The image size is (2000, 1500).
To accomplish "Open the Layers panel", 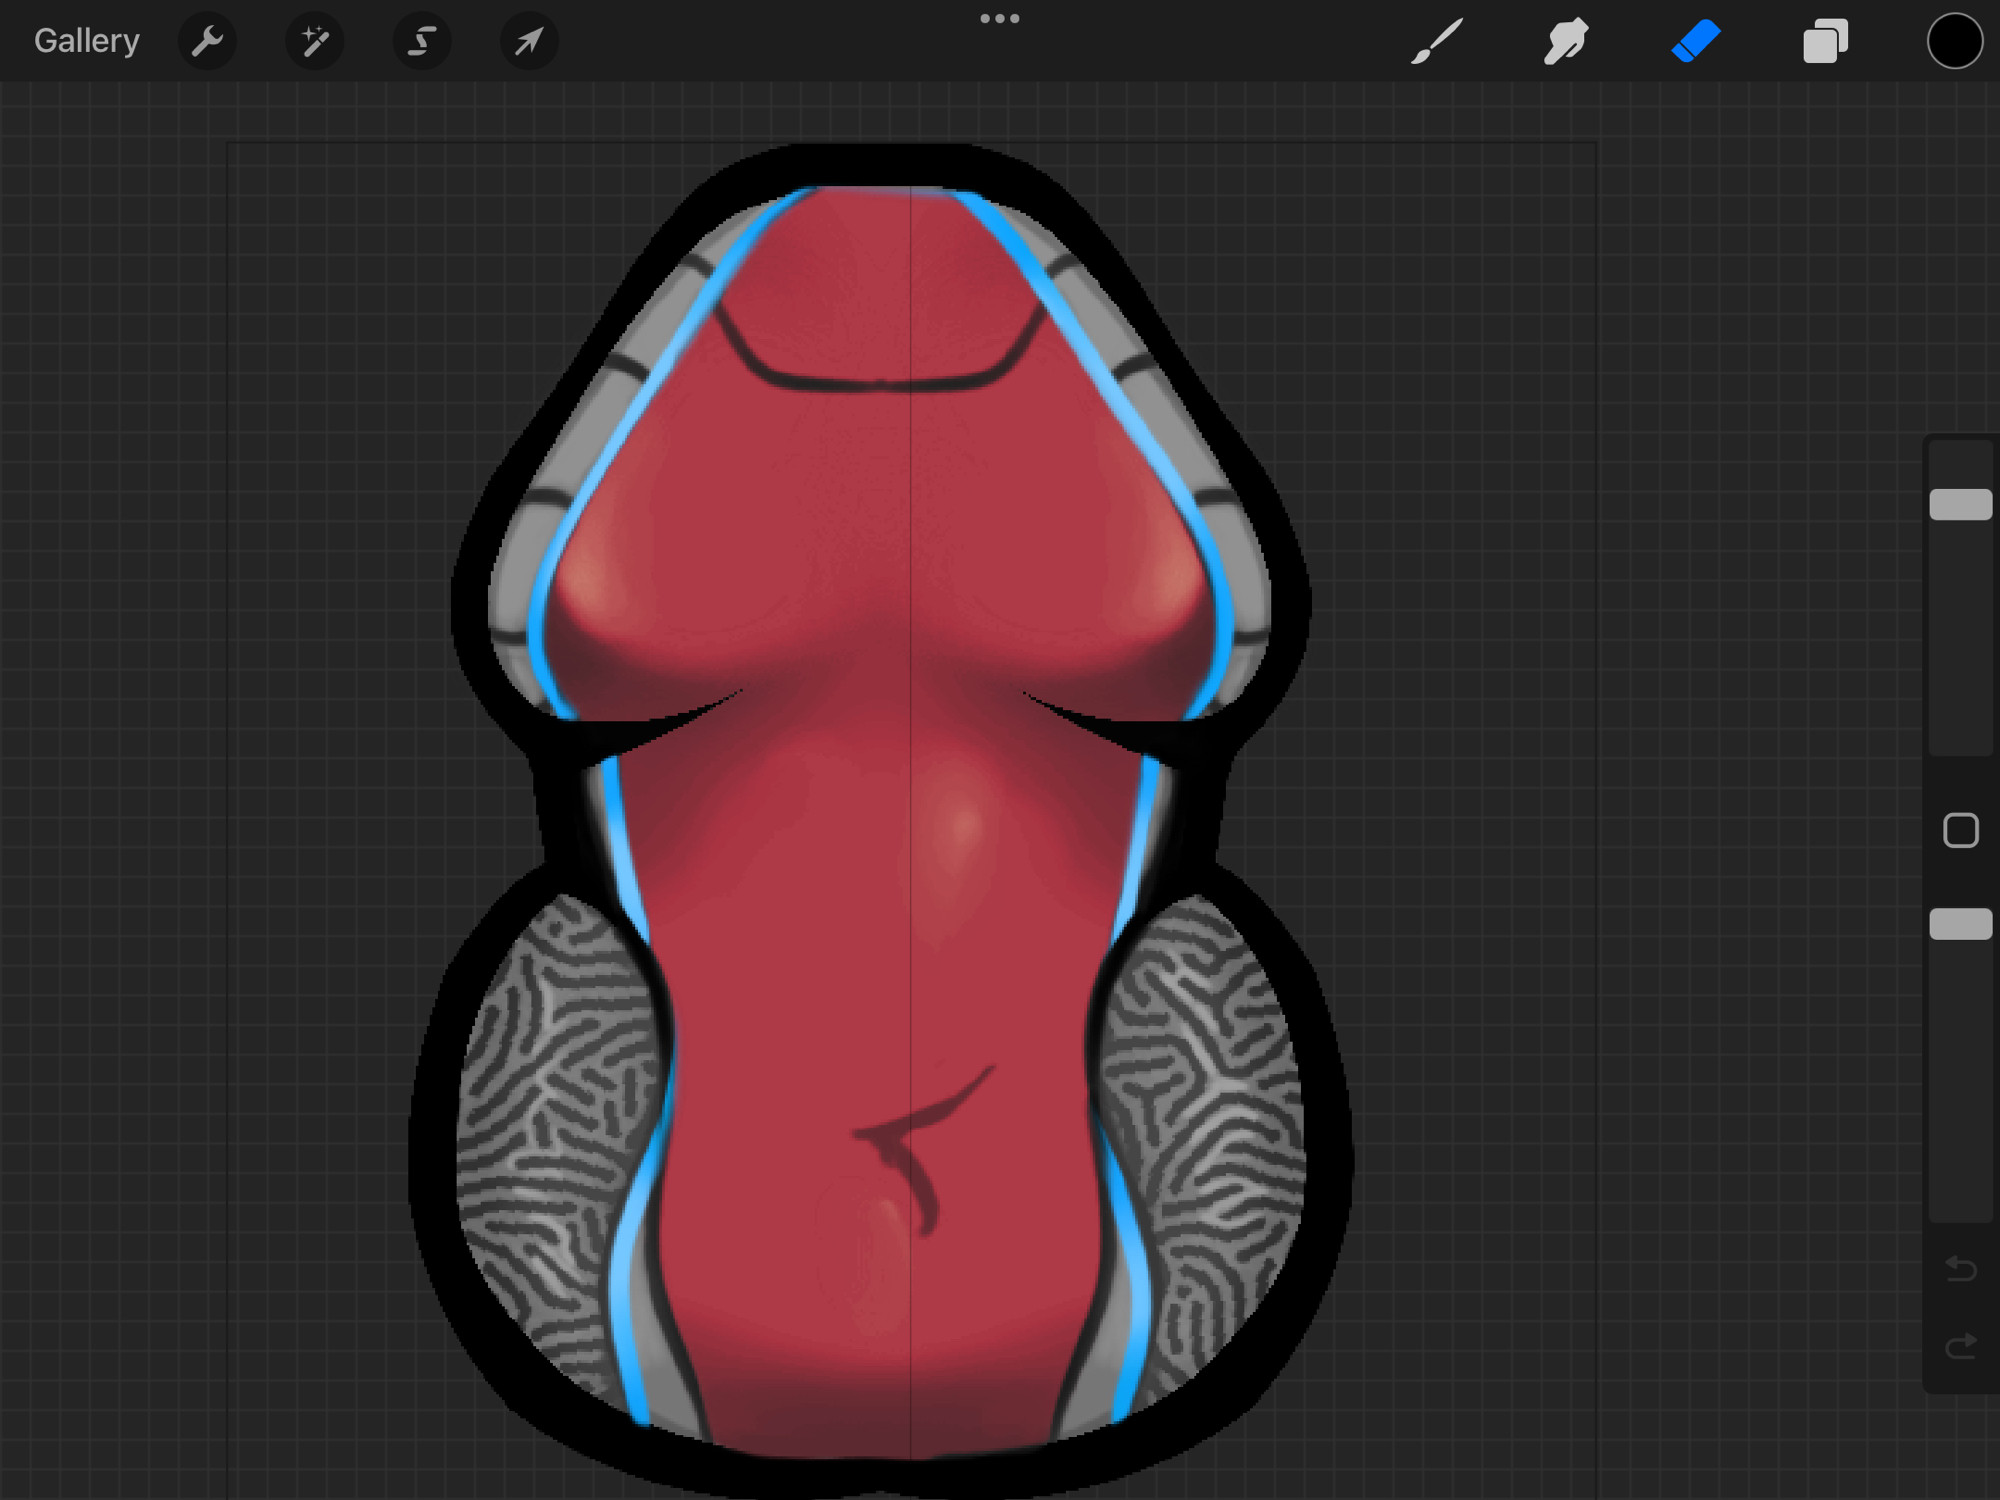I will [1825, 41].
